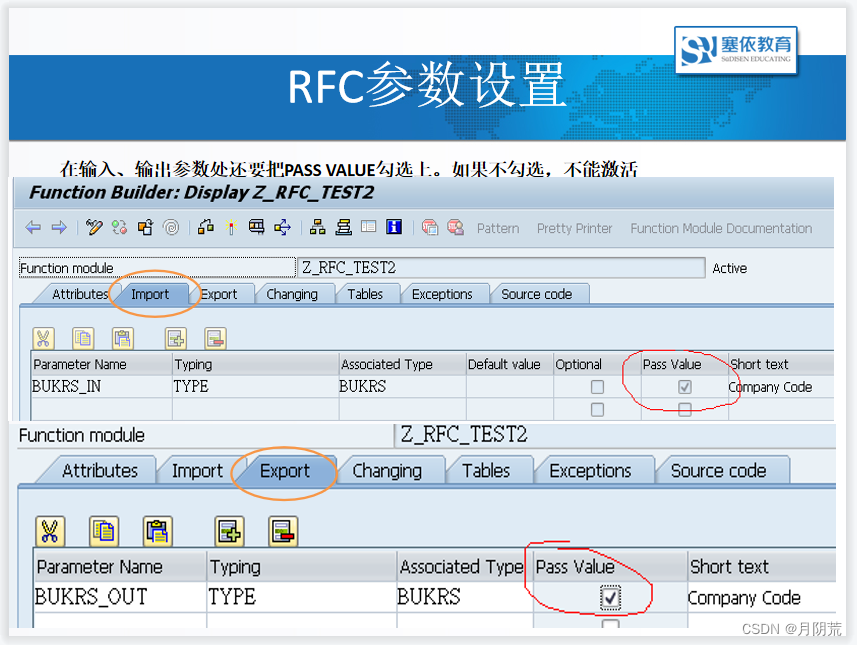
Task: Click the Where-Used List icon
Action: pos(283,227)
